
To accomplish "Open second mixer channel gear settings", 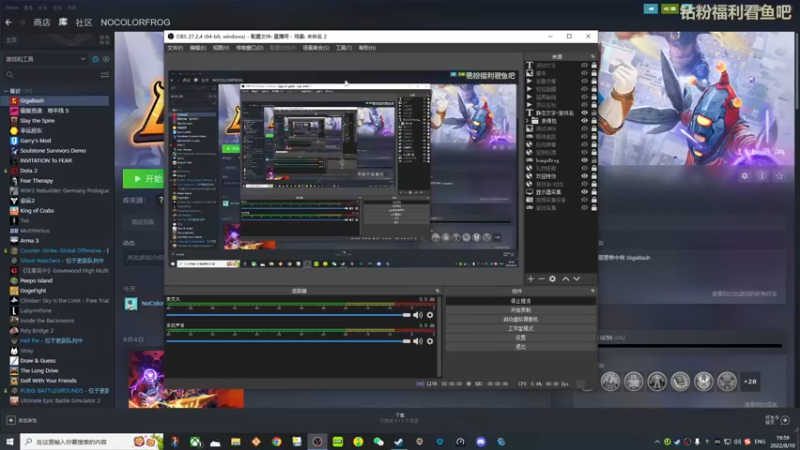I will point(430,341).
